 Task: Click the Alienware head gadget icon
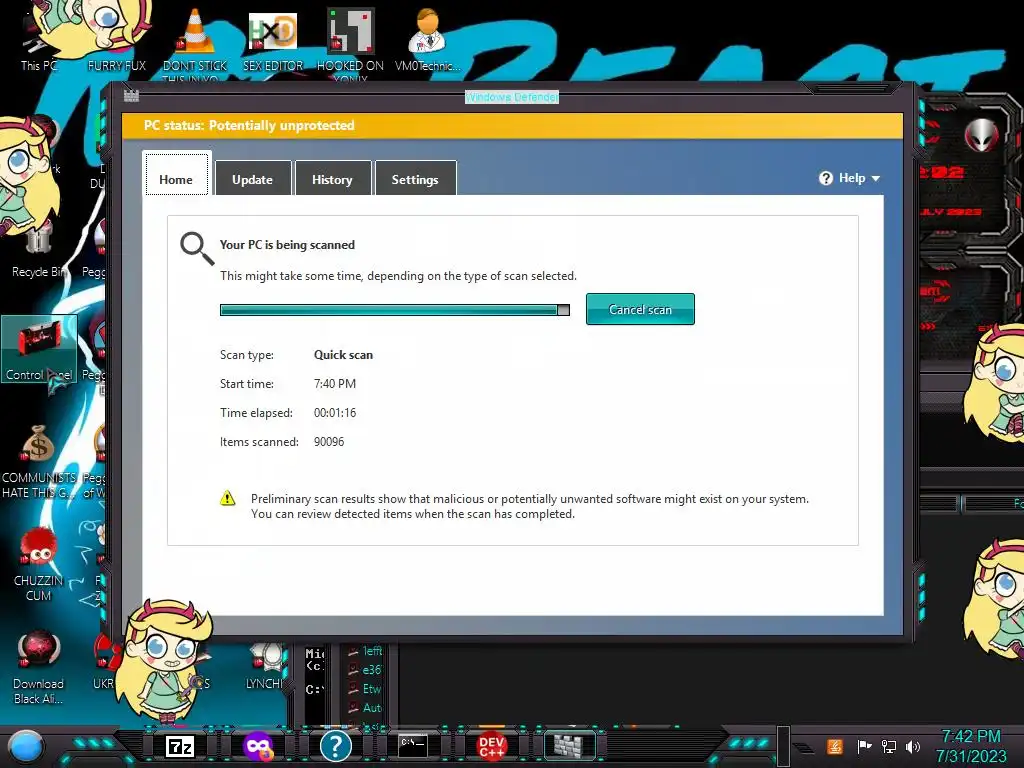tap(982, 136)
